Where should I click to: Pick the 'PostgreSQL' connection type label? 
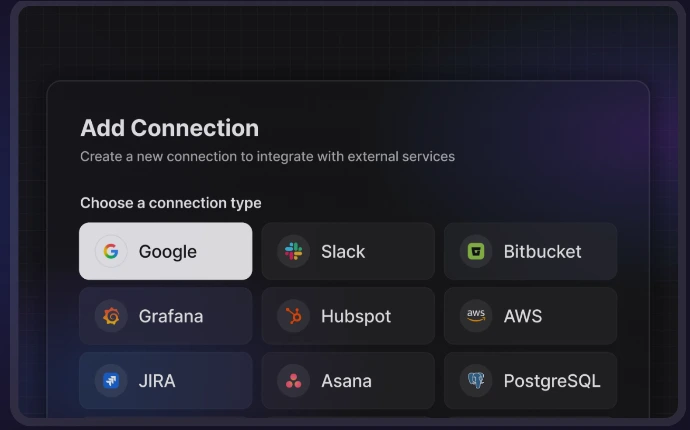pos(552,381)
